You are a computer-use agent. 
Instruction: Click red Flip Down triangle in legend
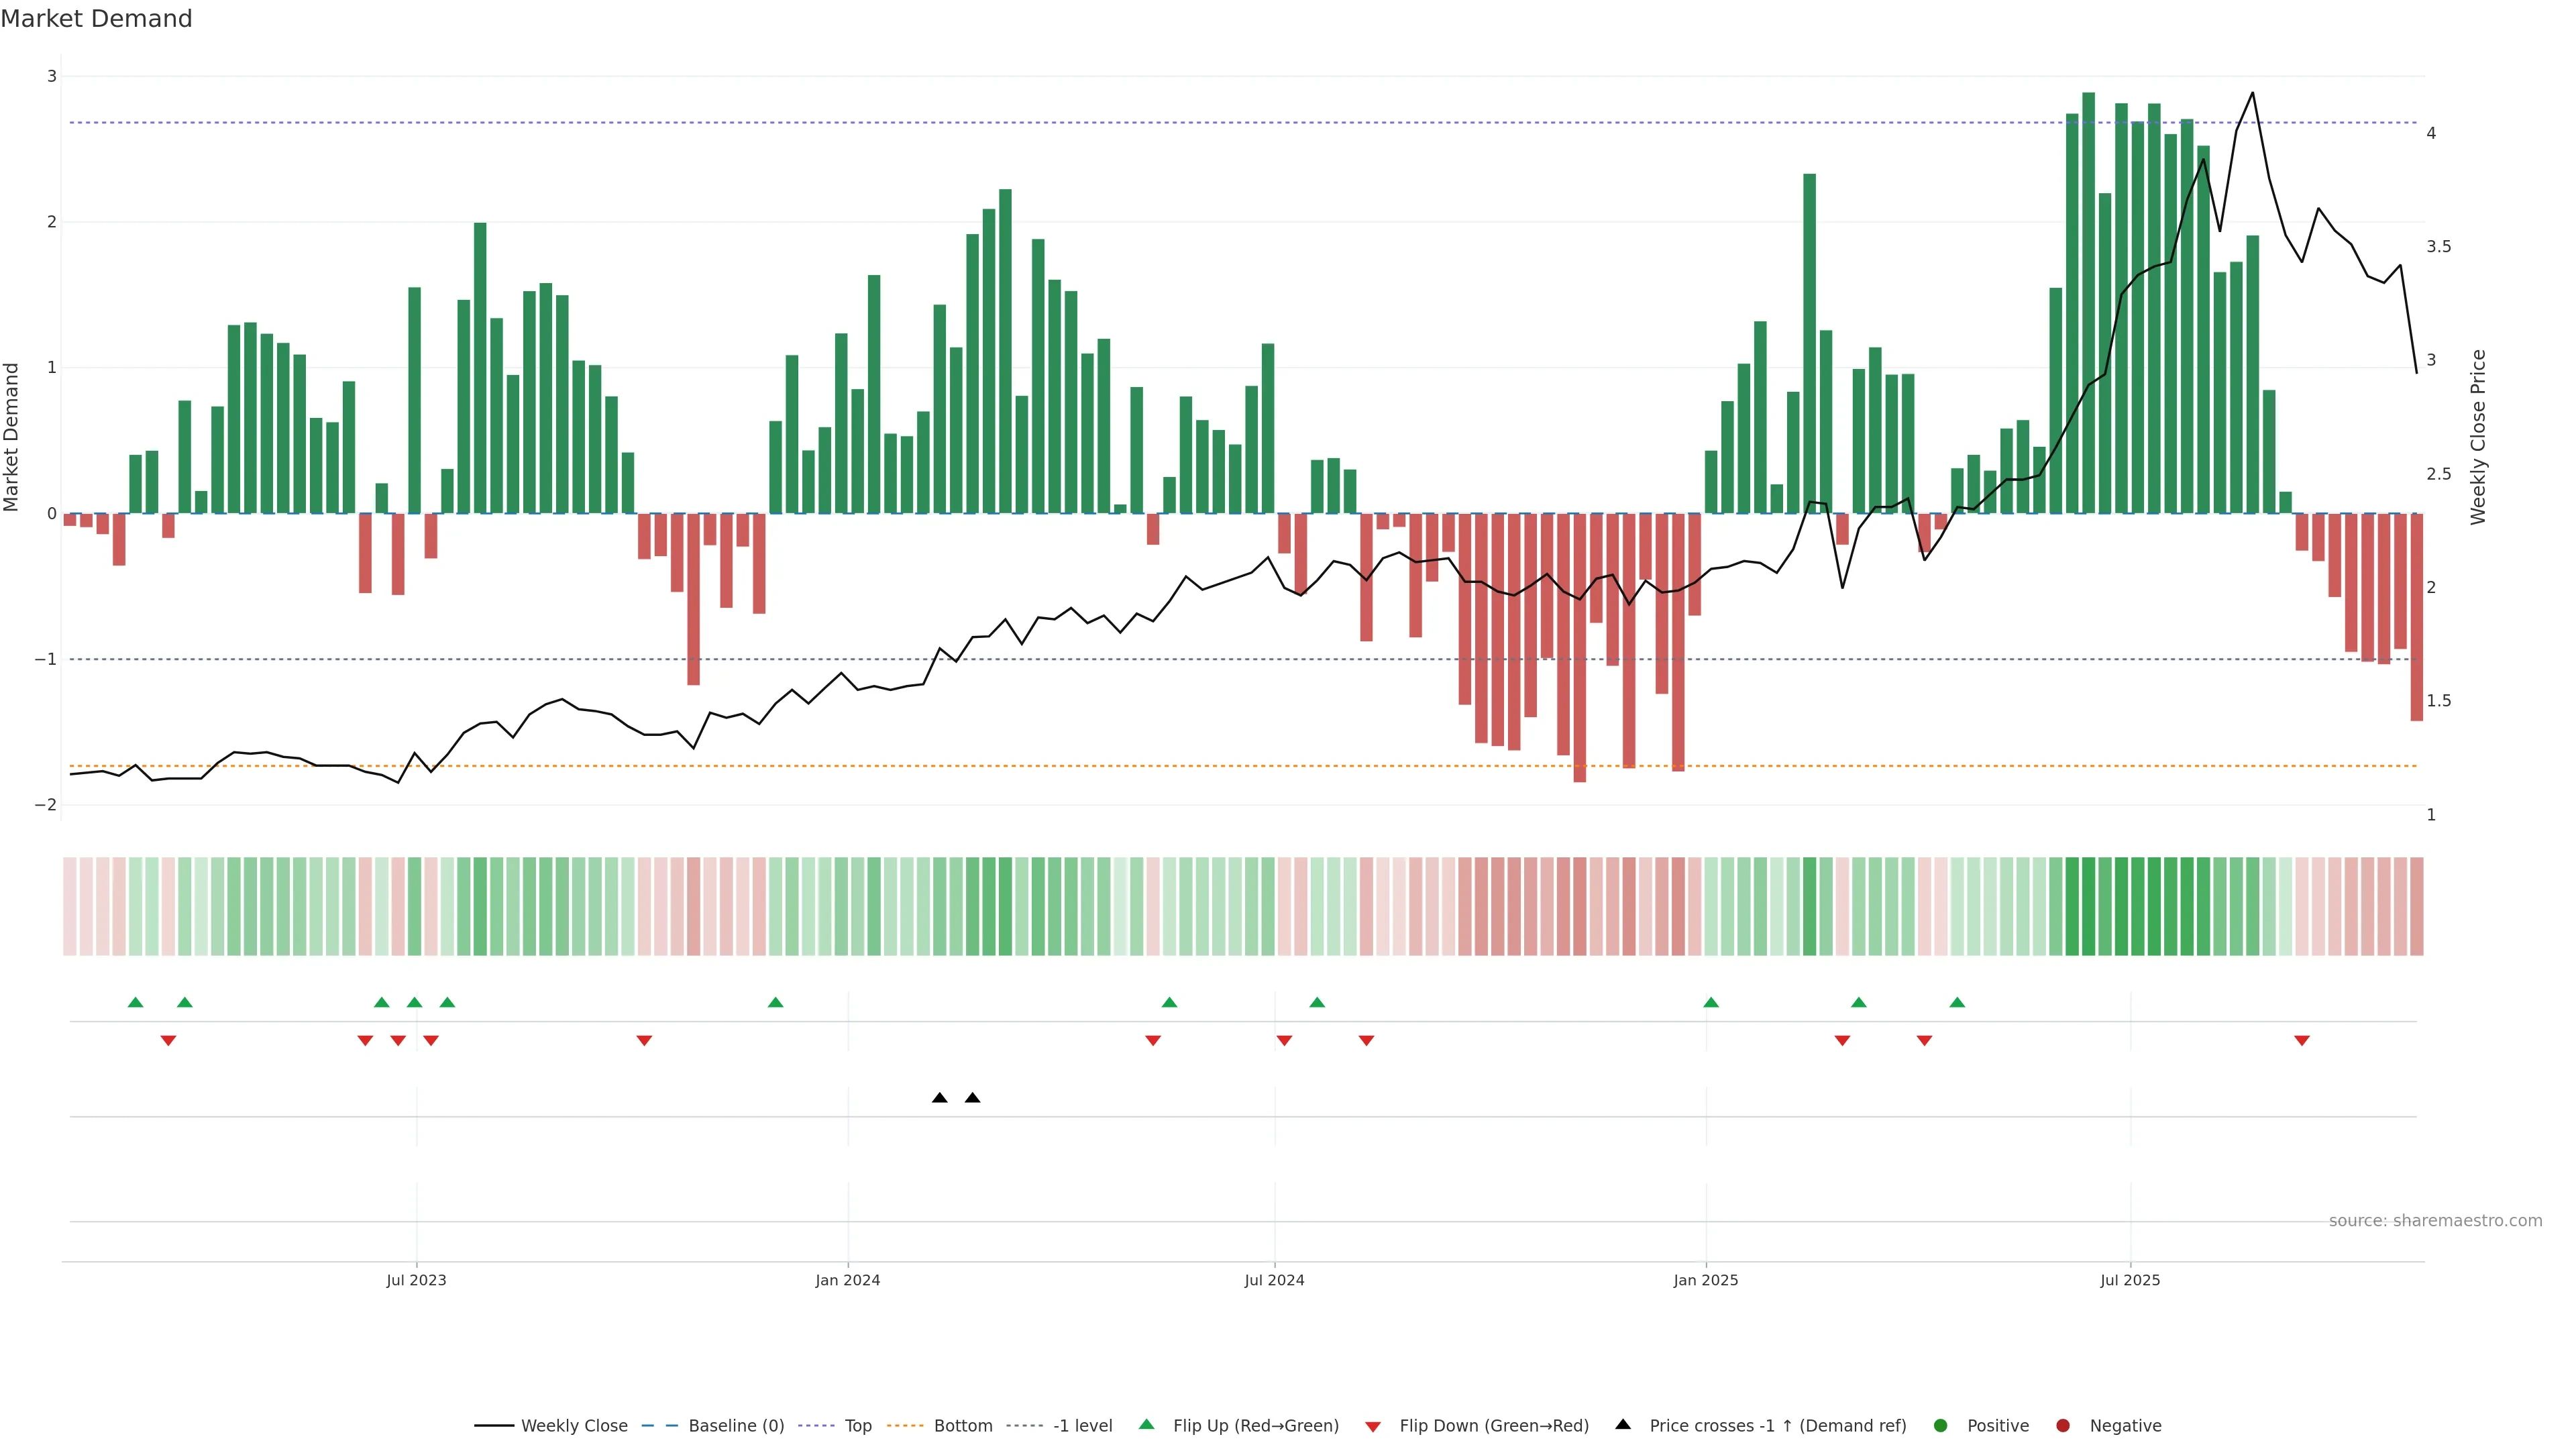1373,1426
